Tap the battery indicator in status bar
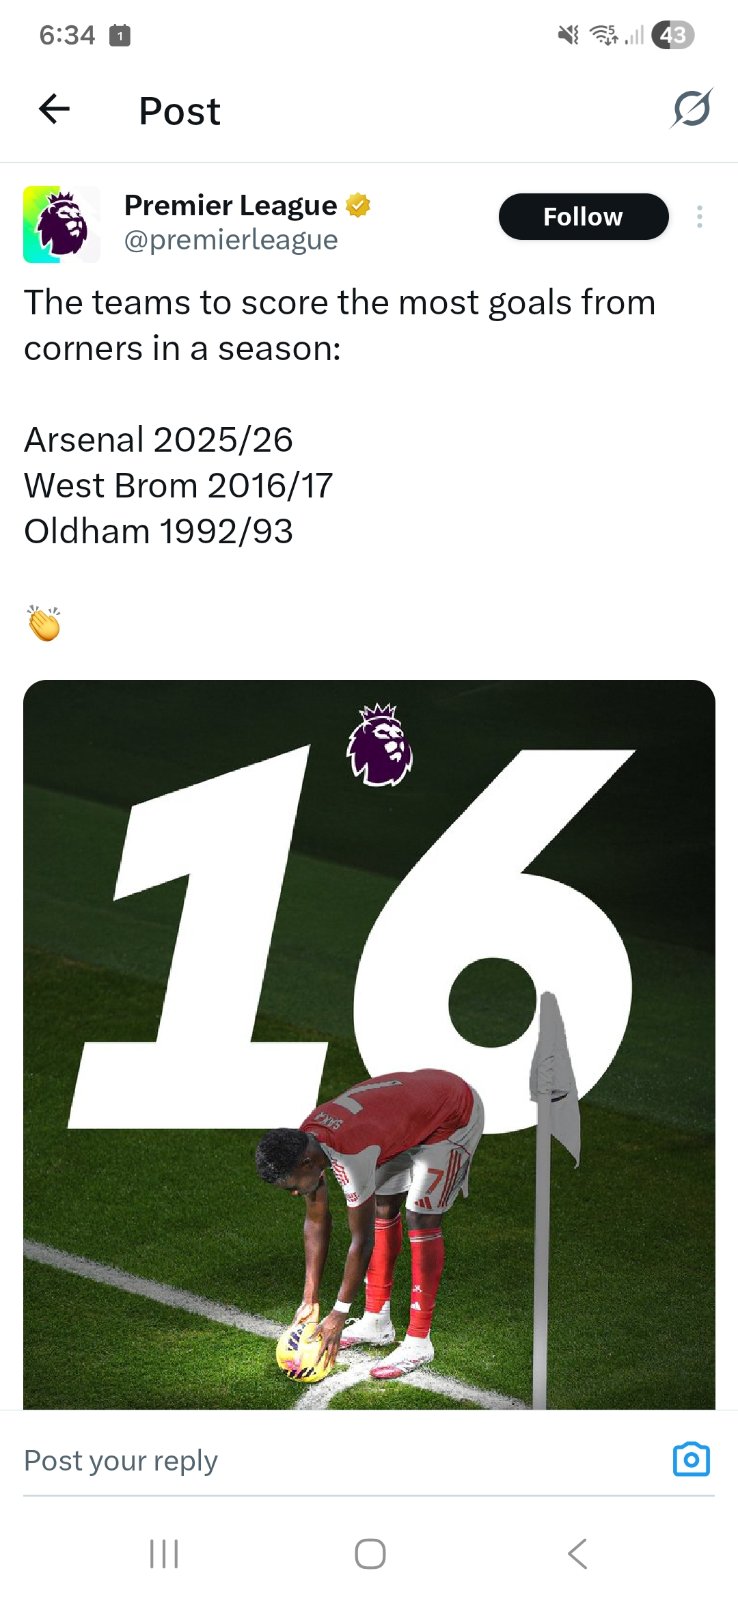738x1599 pixels. click(672, 36)
